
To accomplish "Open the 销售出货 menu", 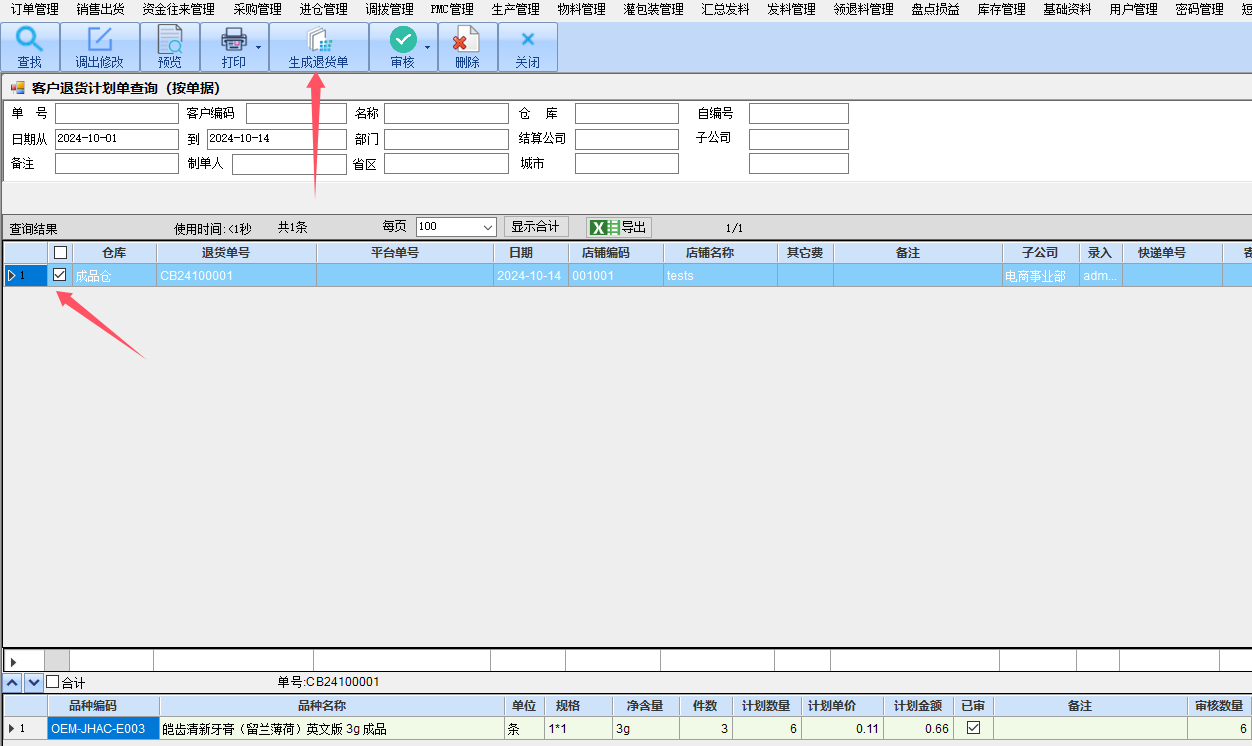I will click(101, 9).
